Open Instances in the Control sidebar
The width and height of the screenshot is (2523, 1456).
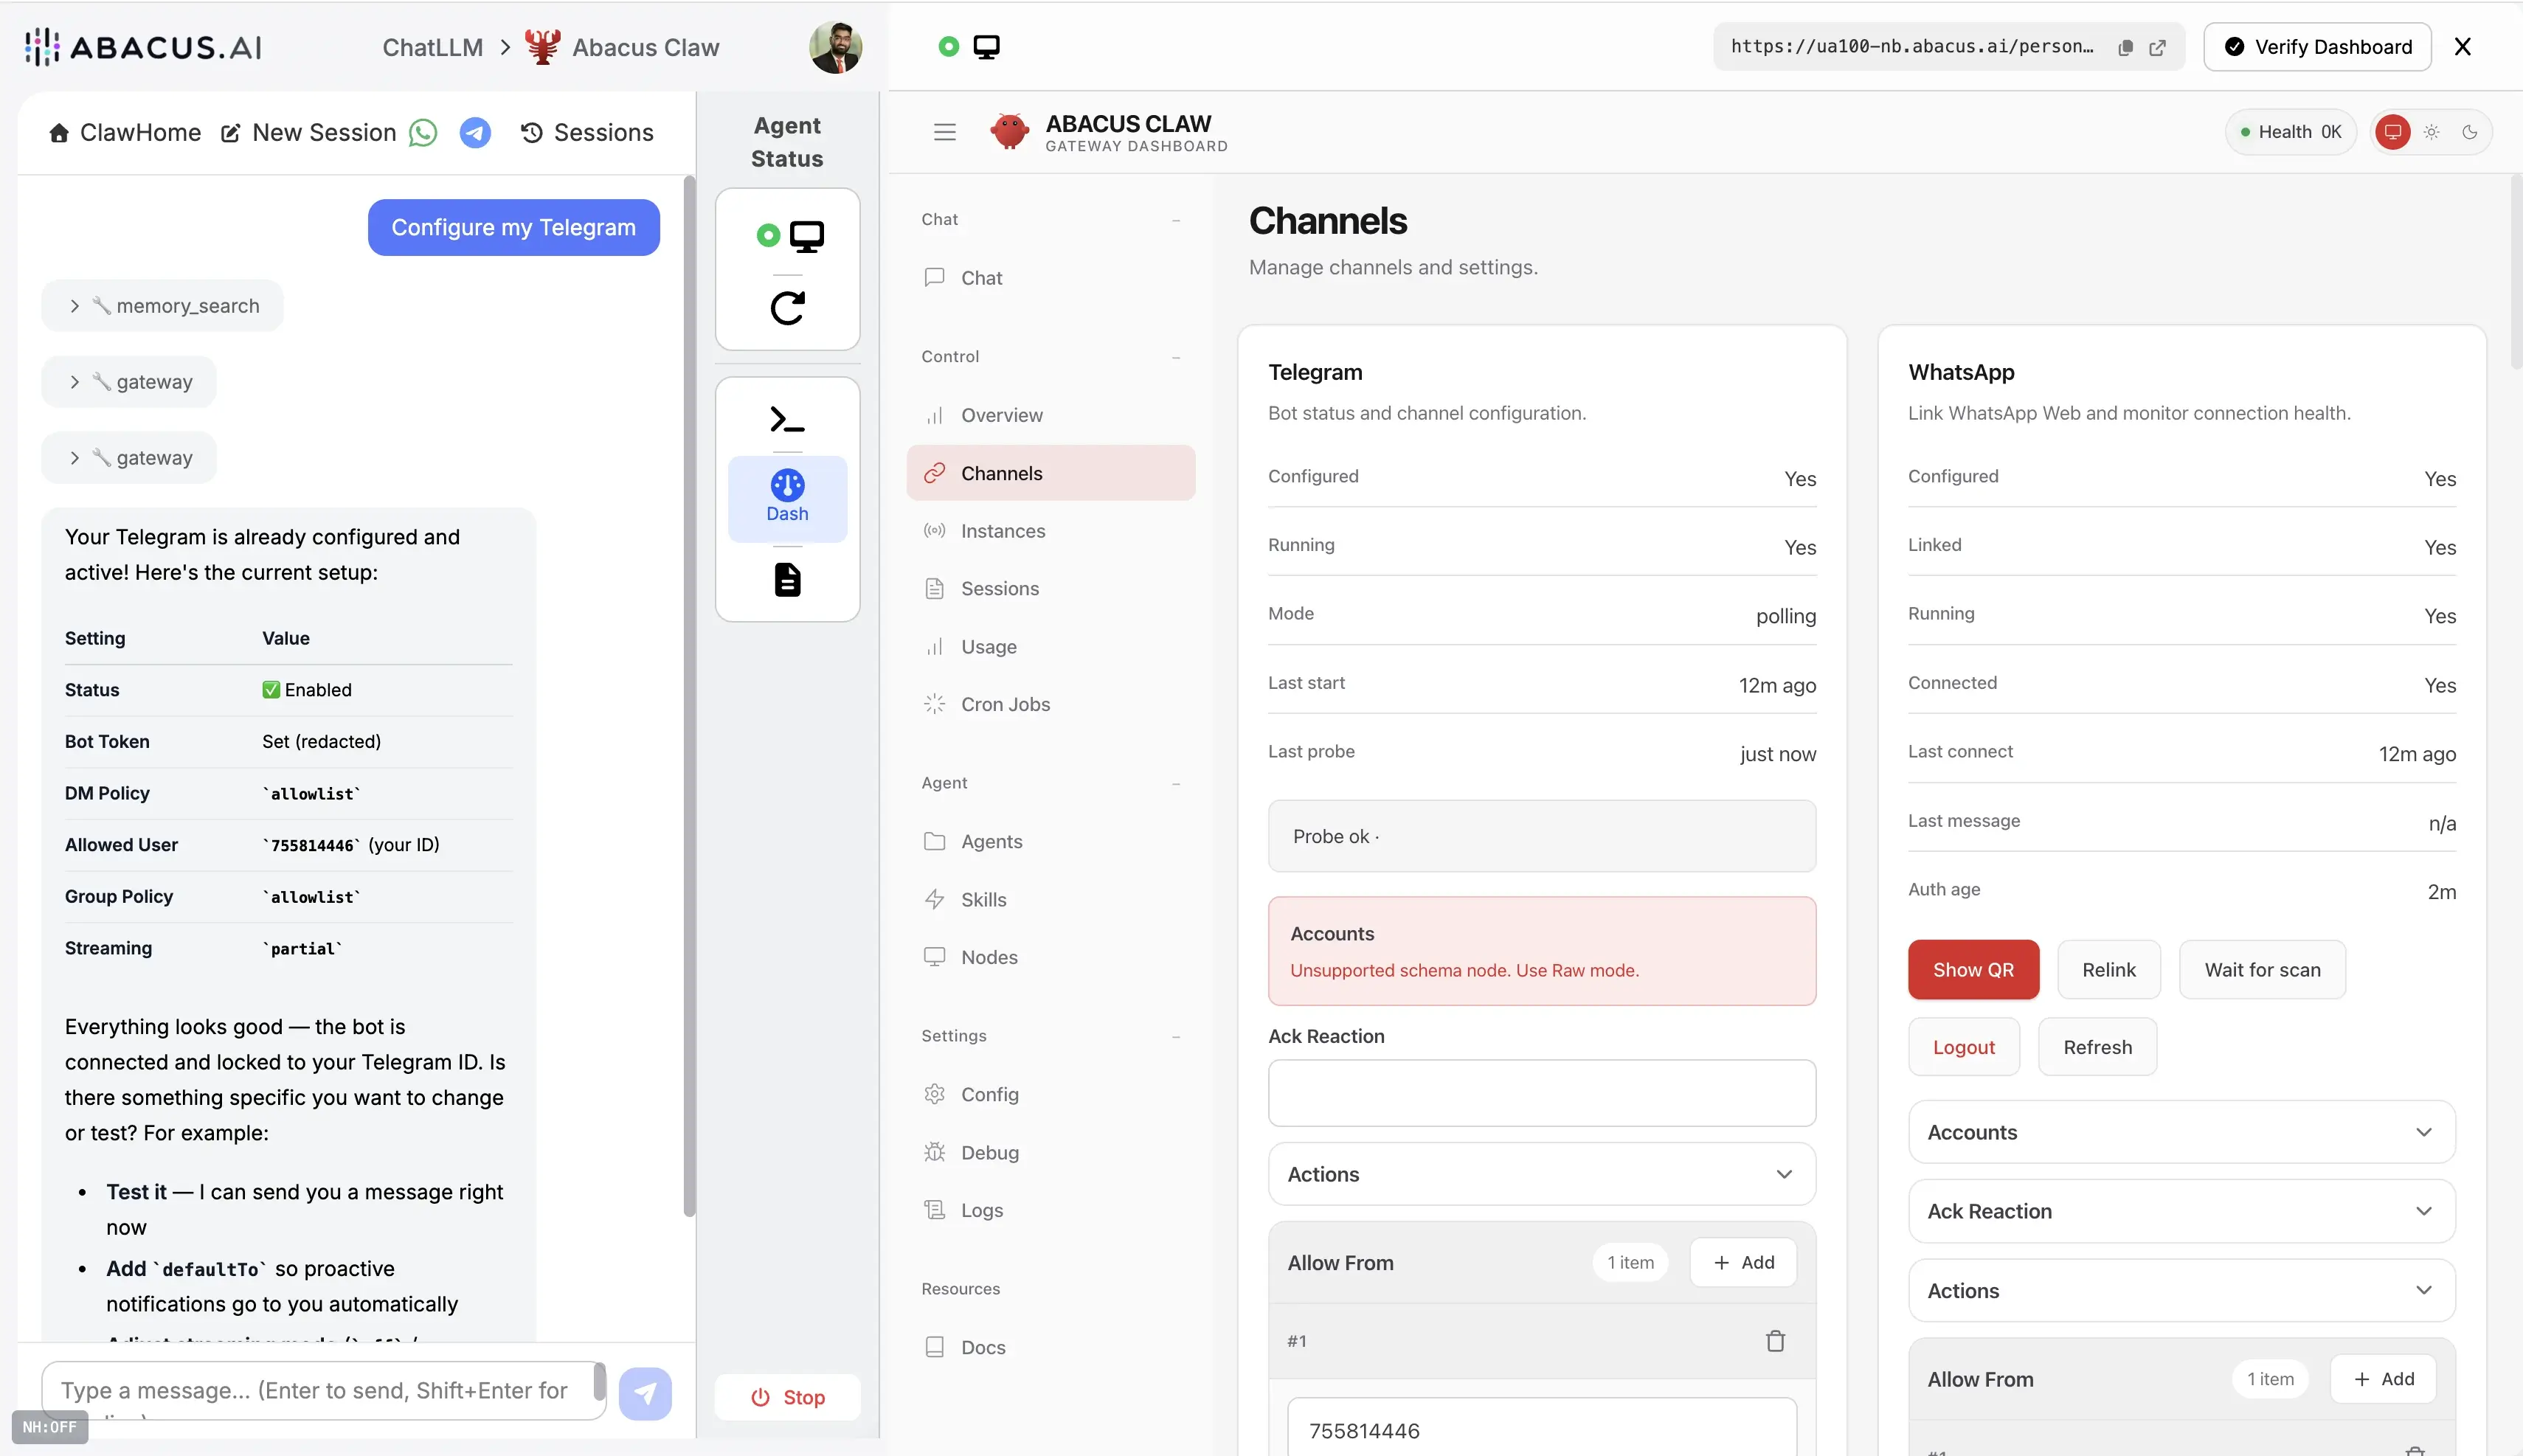1002,531
